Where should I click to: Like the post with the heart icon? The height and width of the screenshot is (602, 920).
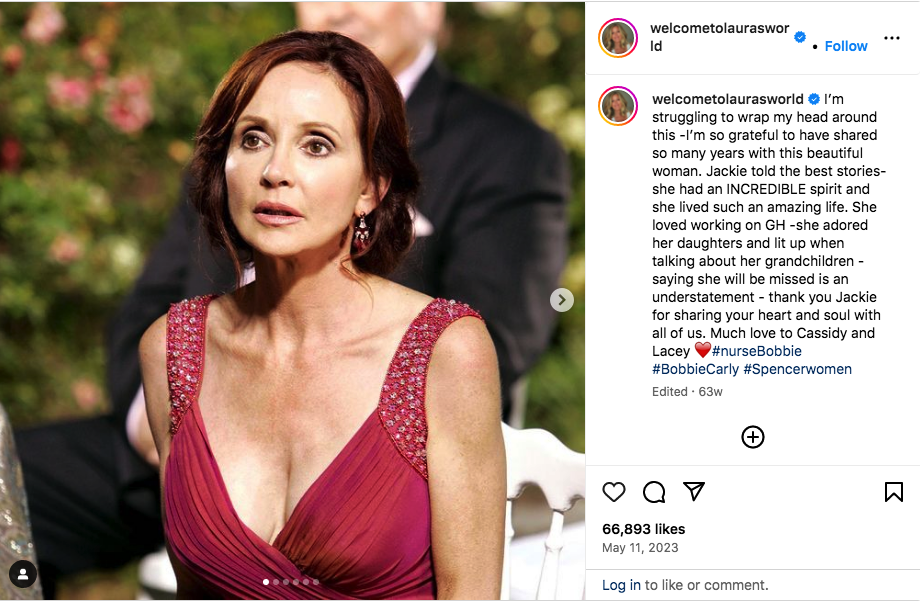[614, 491]
